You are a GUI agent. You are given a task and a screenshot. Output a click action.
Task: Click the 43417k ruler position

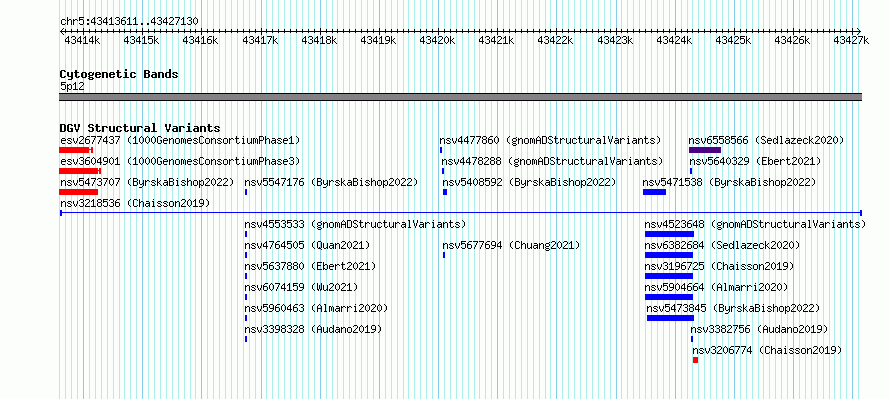[260, 40]
